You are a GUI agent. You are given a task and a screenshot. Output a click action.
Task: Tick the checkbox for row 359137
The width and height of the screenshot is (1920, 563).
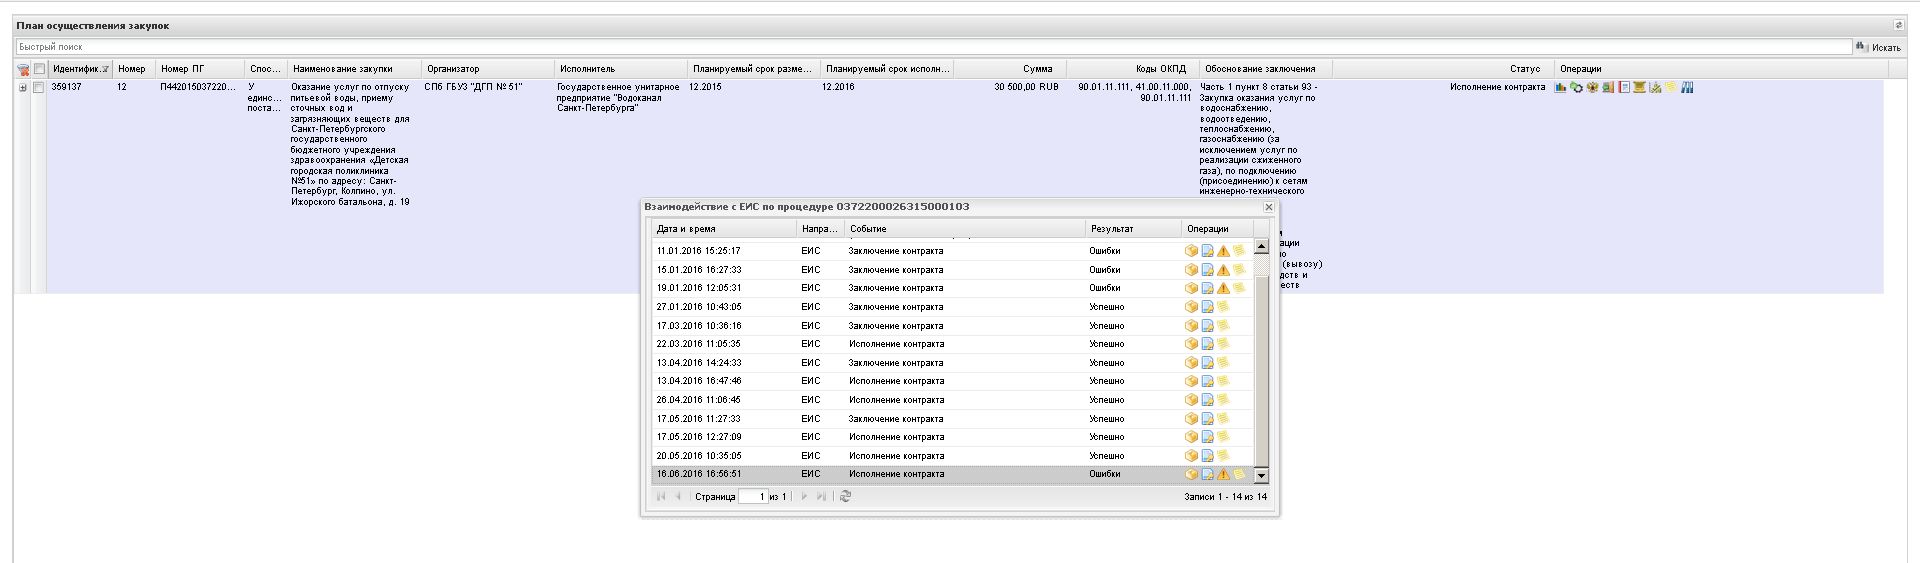(39, 87)
